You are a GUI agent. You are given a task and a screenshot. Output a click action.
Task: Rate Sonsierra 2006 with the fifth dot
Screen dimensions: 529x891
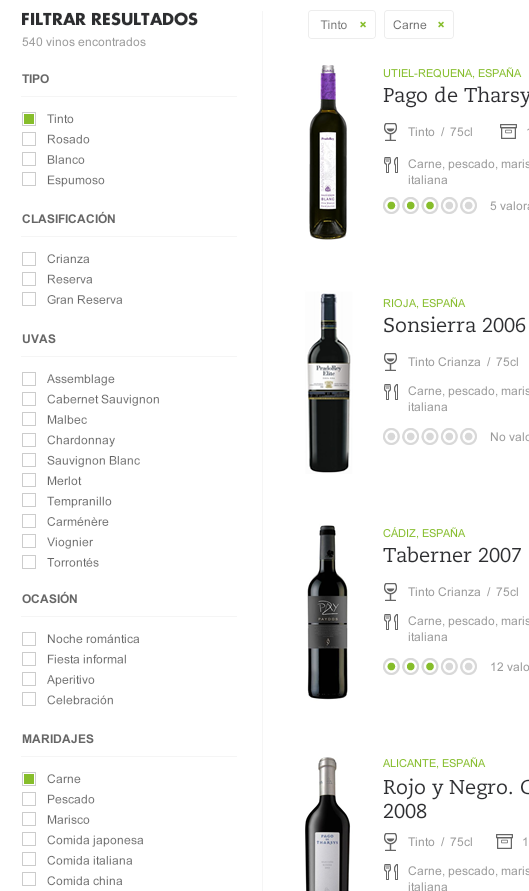(x=468, y=436)
